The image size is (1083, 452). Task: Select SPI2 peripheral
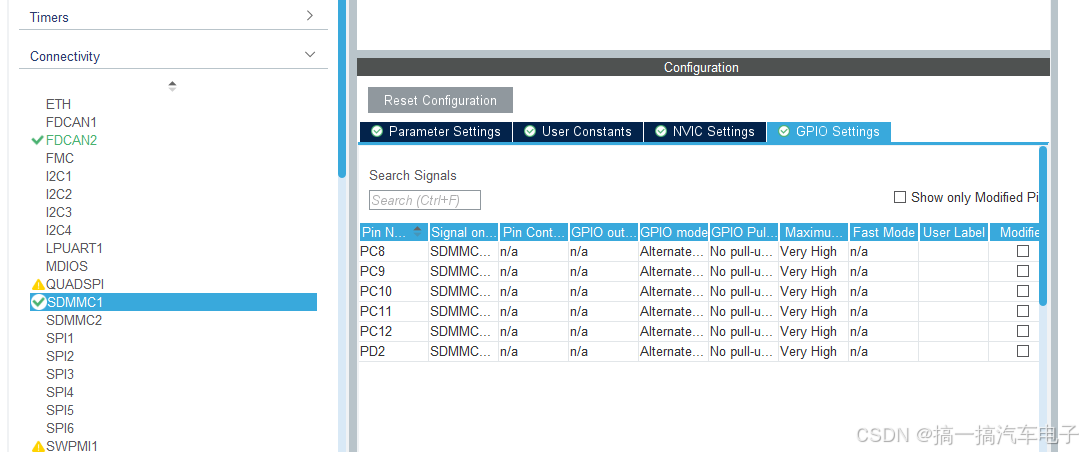click(59, 356)
